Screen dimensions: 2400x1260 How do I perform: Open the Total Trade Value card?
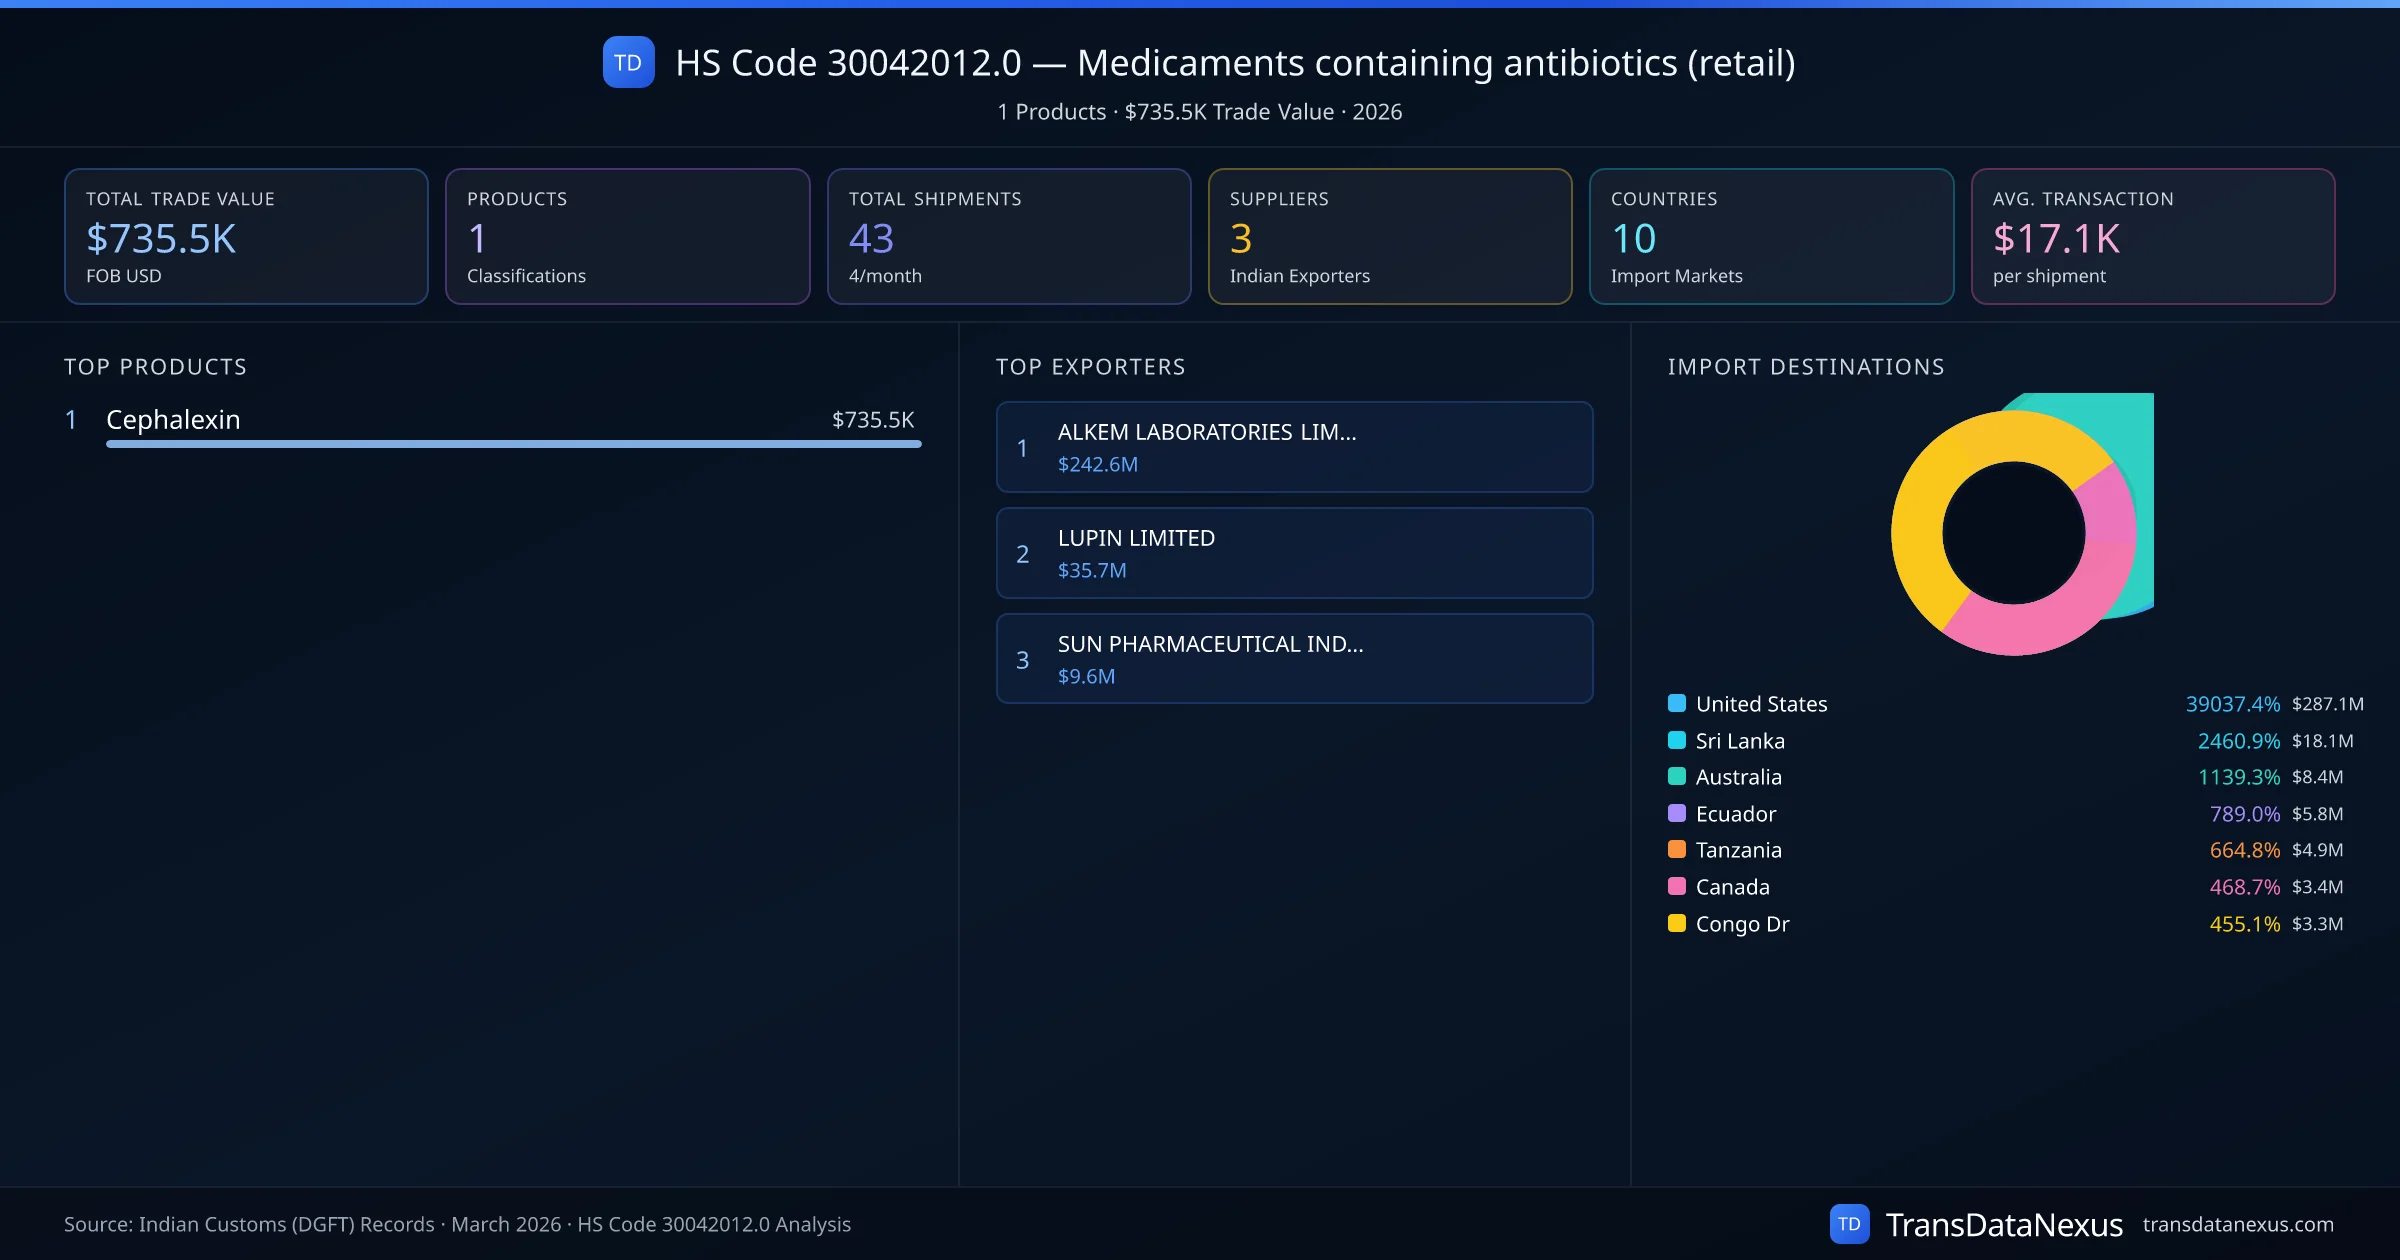pos(246,236)
